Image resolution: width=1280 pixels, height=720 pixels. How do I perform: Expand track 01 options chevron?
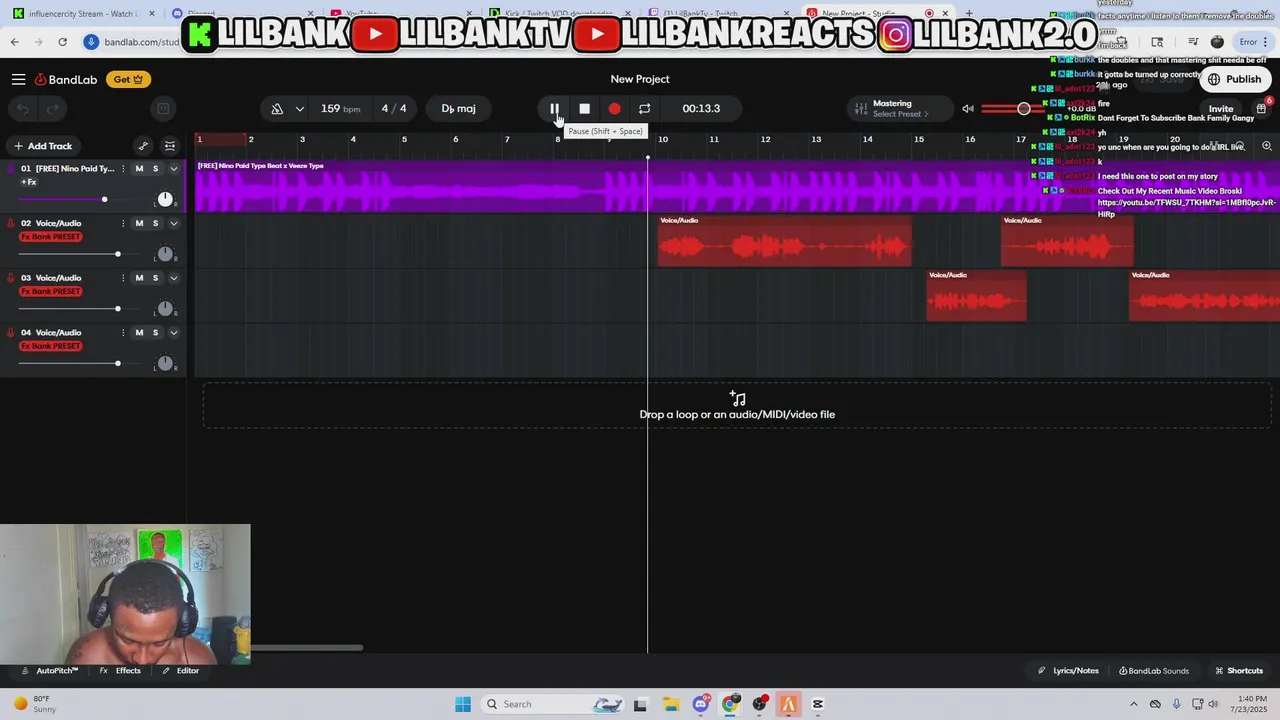(x=173, y=169)
